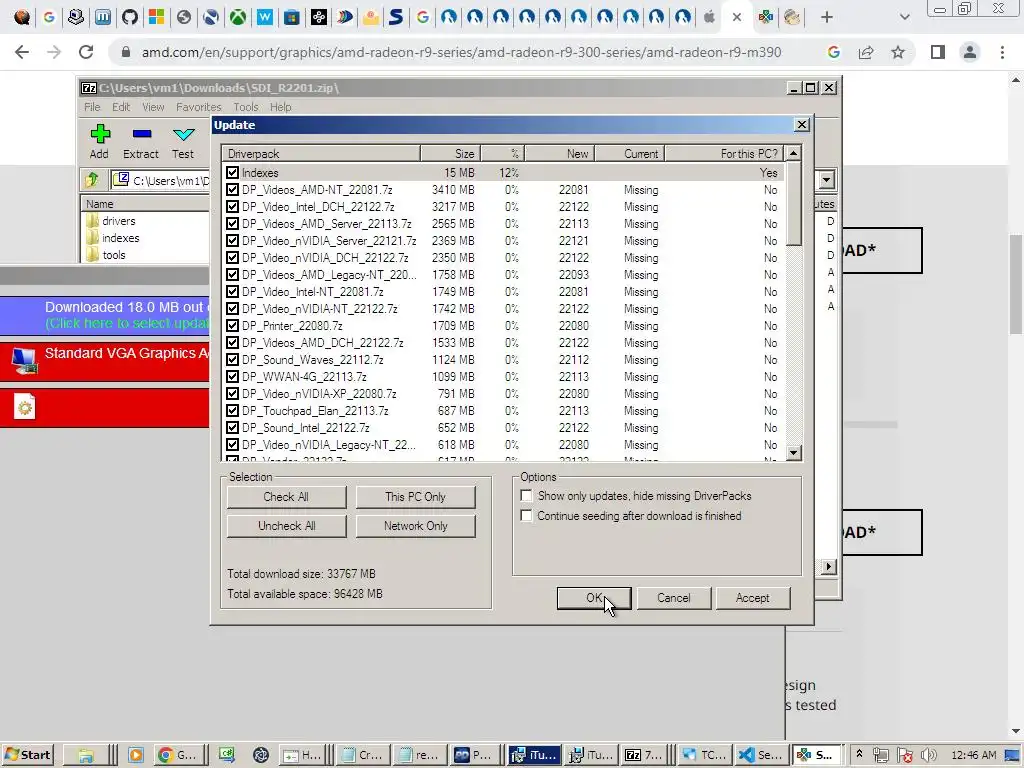The image size is (1024, 768).
Task: Open the 7-Zip File menu
Action: [x=92, y=106]
